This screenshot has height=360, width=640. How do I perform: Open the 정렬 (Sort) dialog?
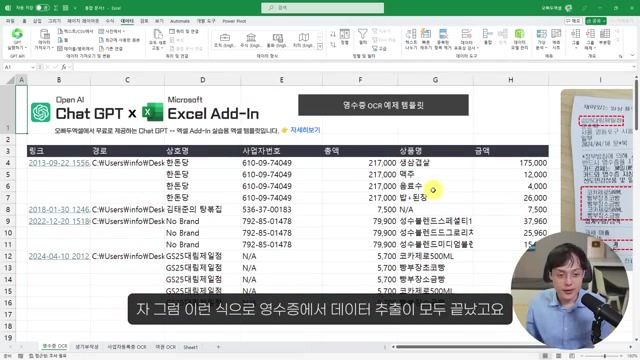click(x=345, y=37)
